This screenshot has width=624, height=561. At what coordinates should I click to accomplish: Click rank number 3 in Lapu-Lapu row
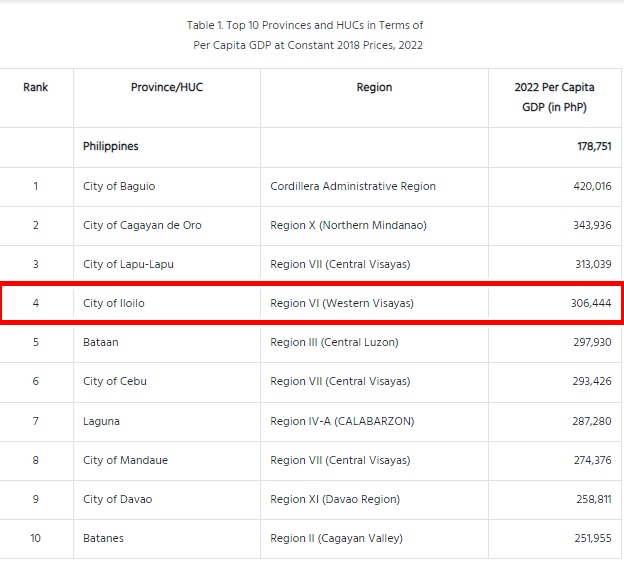pos(36,264)
